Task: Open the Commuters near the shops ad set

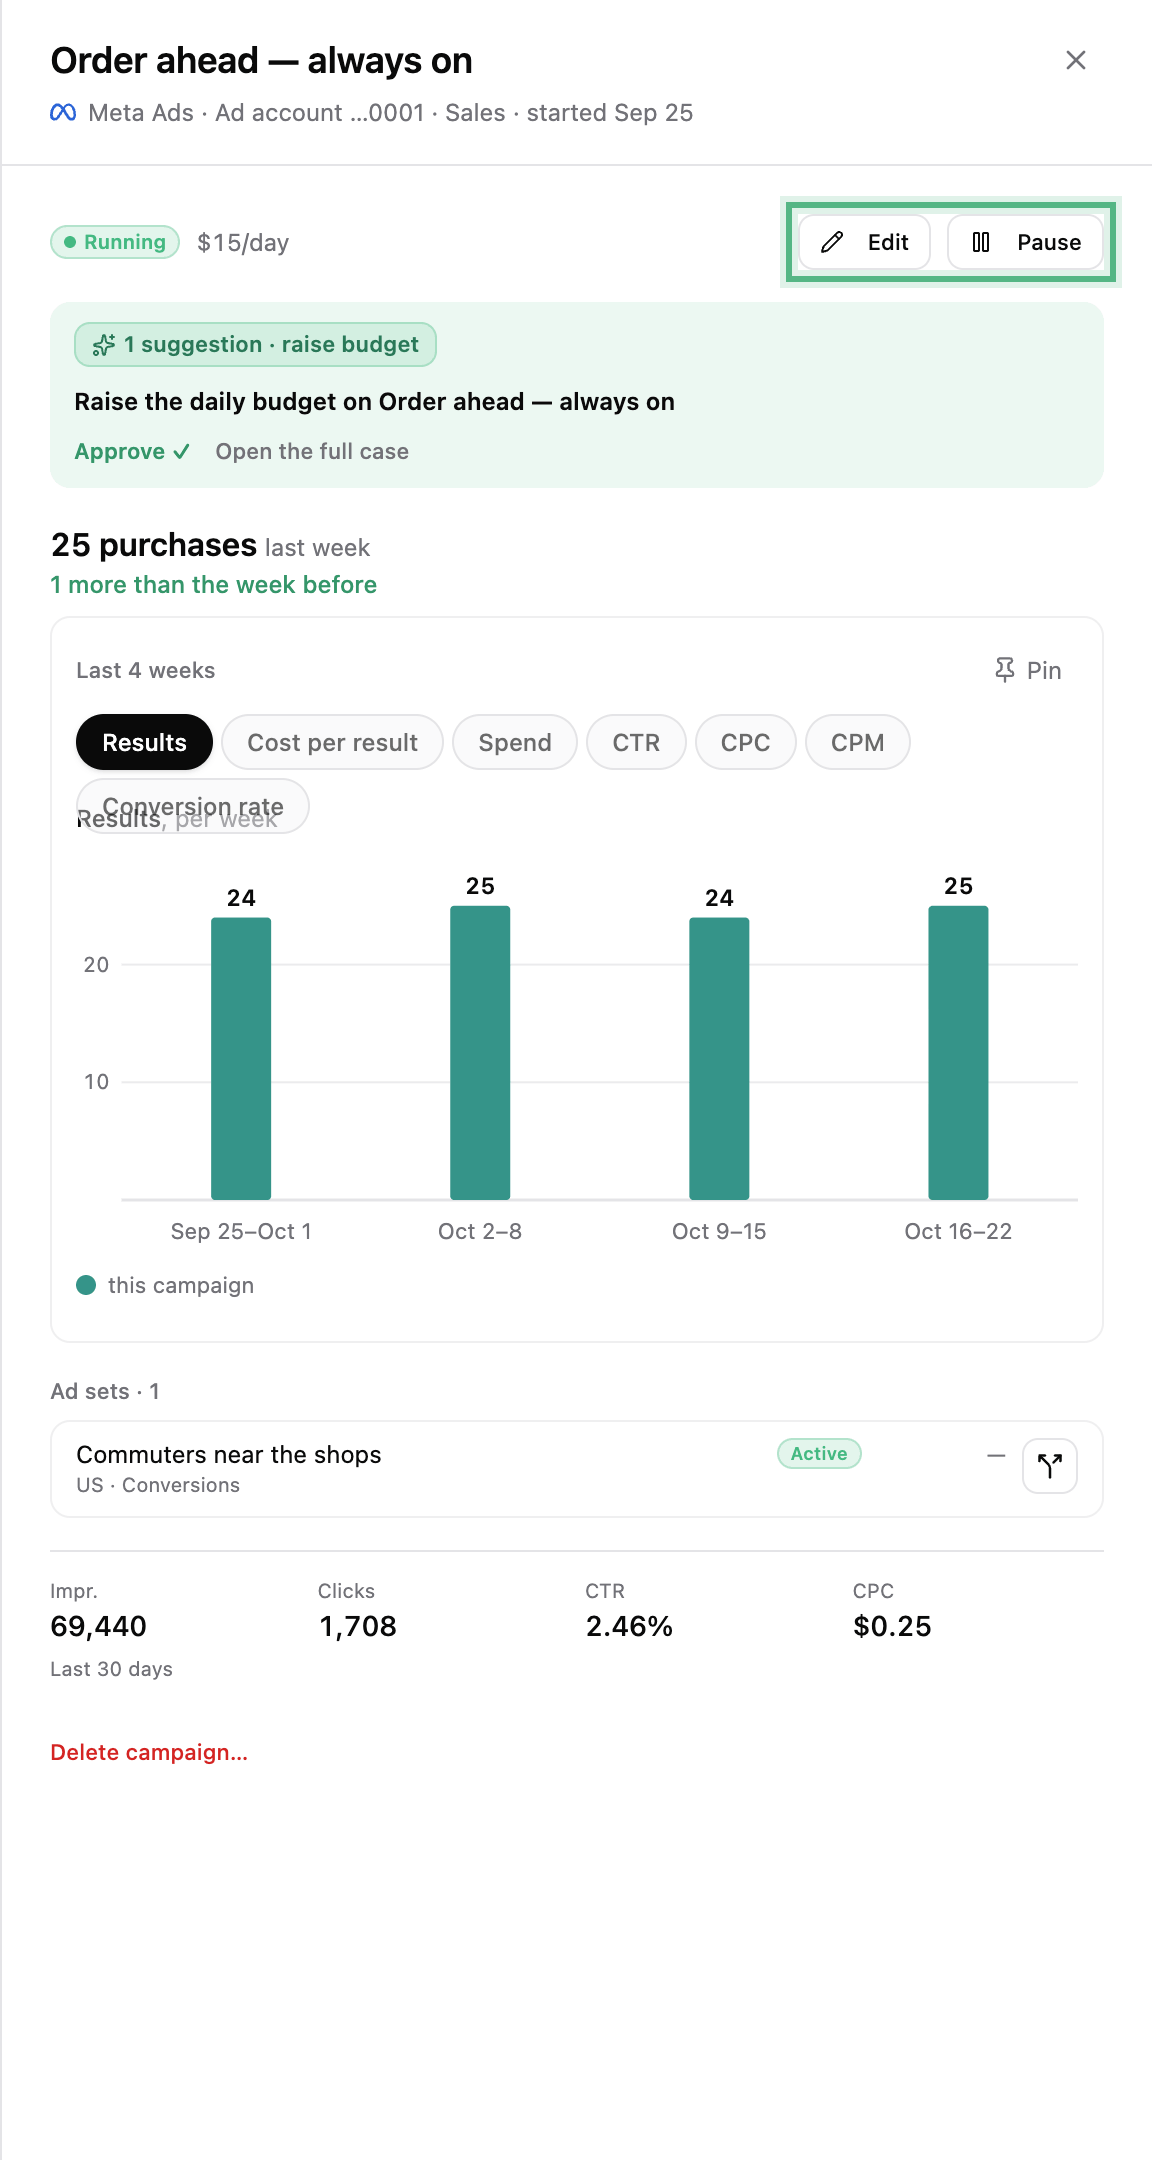Action: pos(577,1469)
